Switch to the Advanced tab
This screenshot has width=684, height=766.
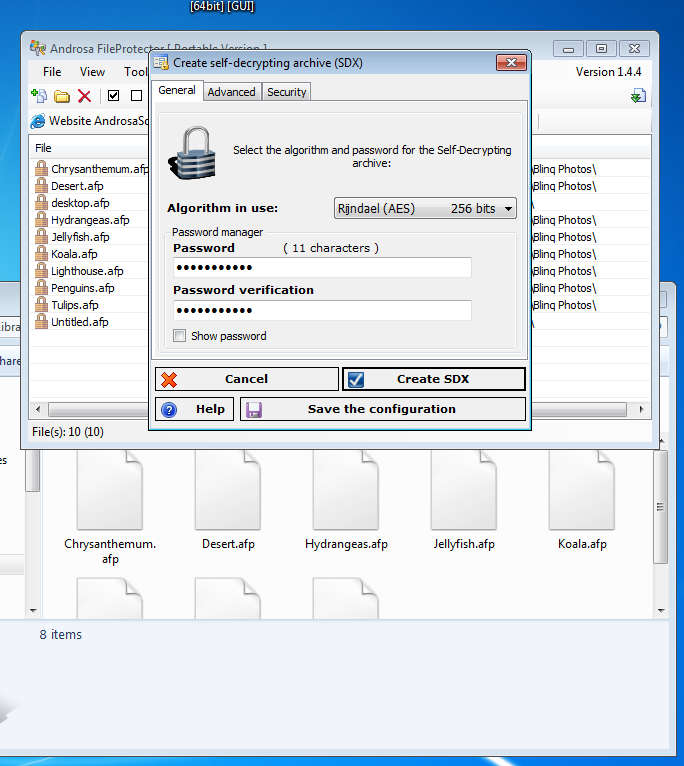pyautogui.click(x=232, y=92)
